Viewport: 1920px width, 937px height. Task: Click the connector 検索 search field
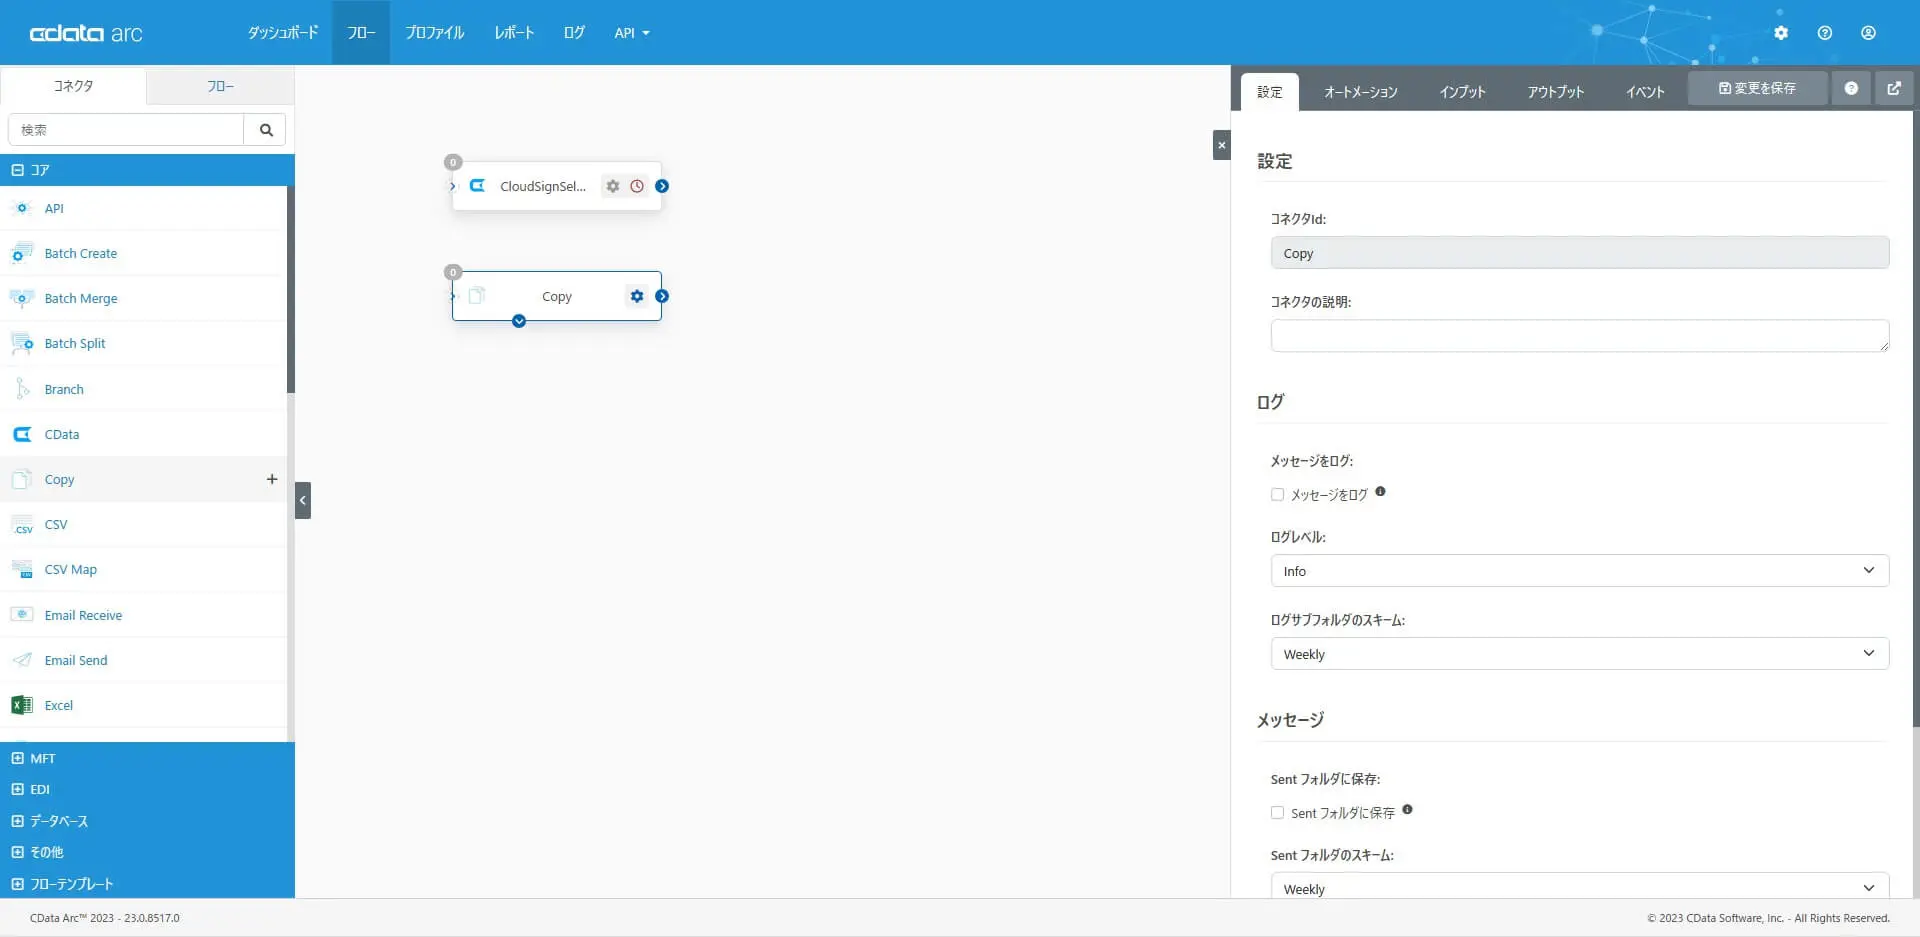(126, 130)
